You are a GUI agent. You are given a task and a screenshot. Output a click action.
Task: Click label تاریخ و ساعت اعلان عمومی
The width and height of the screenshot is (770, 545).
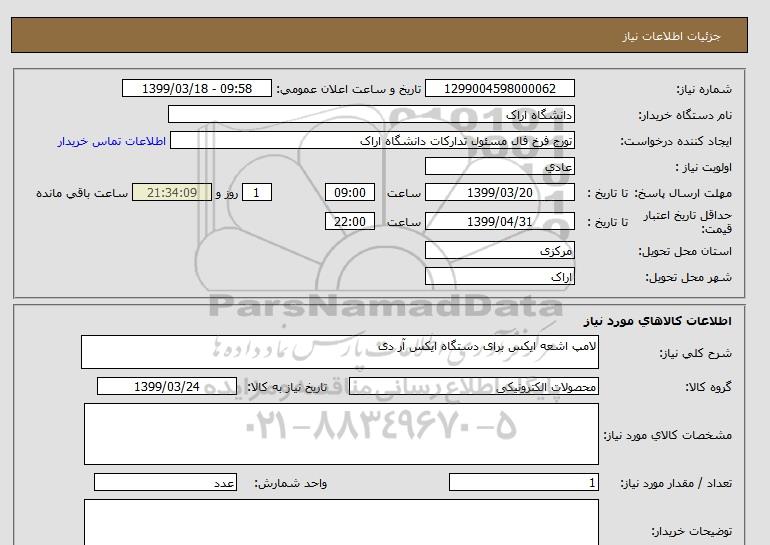349,89
